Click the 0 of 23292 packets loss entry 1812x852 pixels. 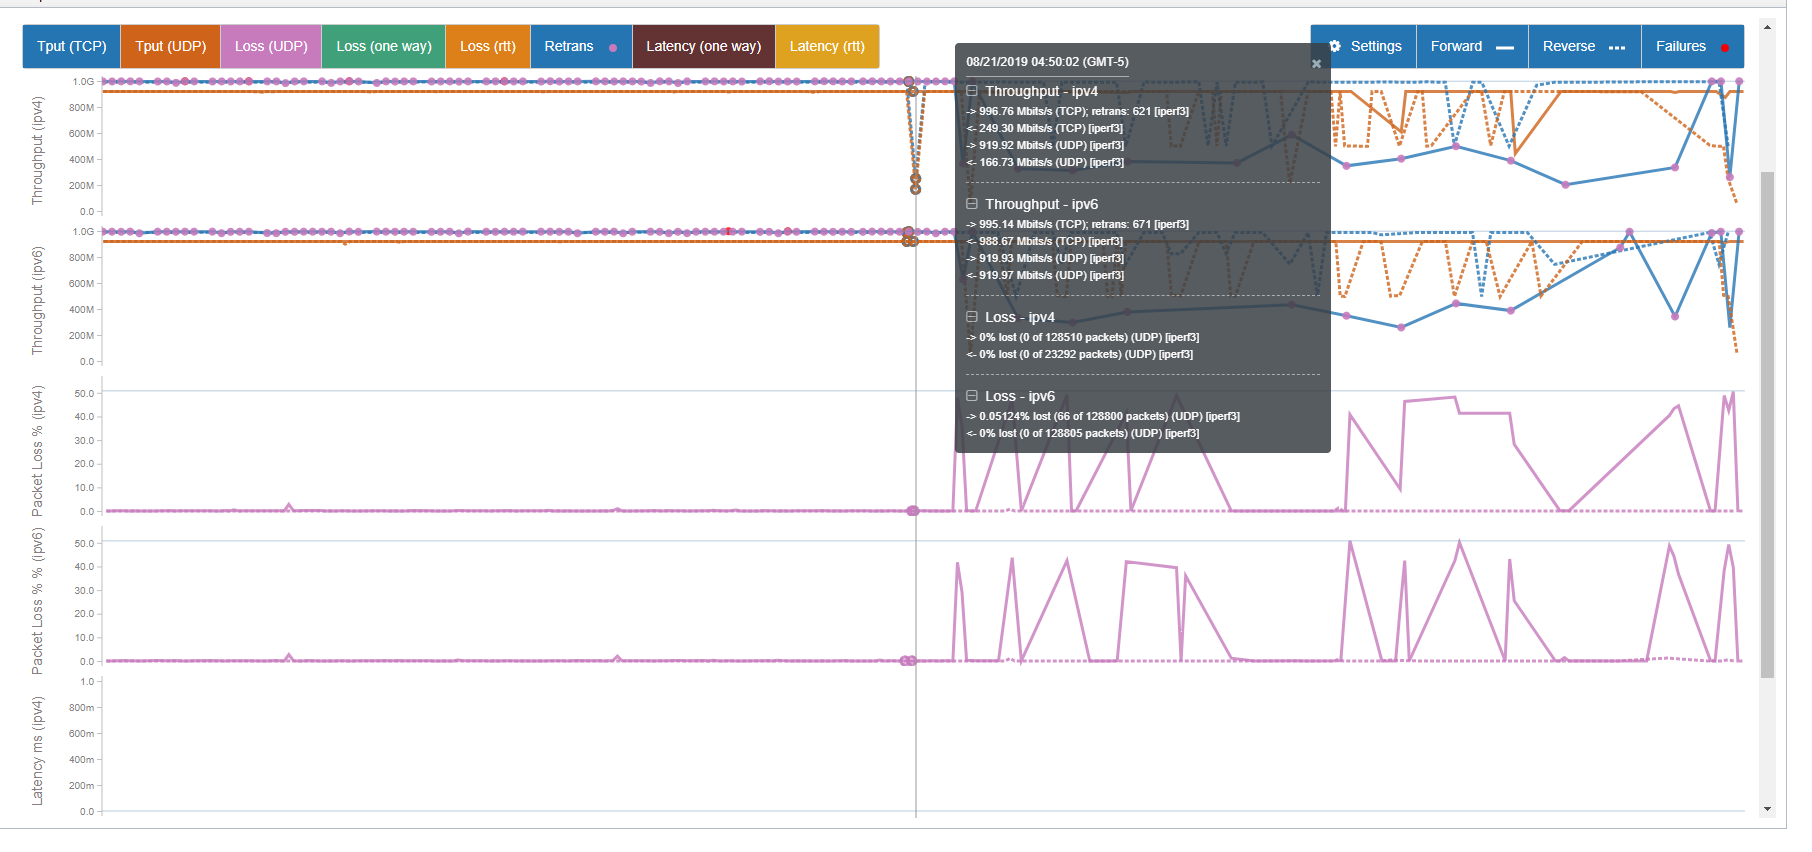[1080, 354]
